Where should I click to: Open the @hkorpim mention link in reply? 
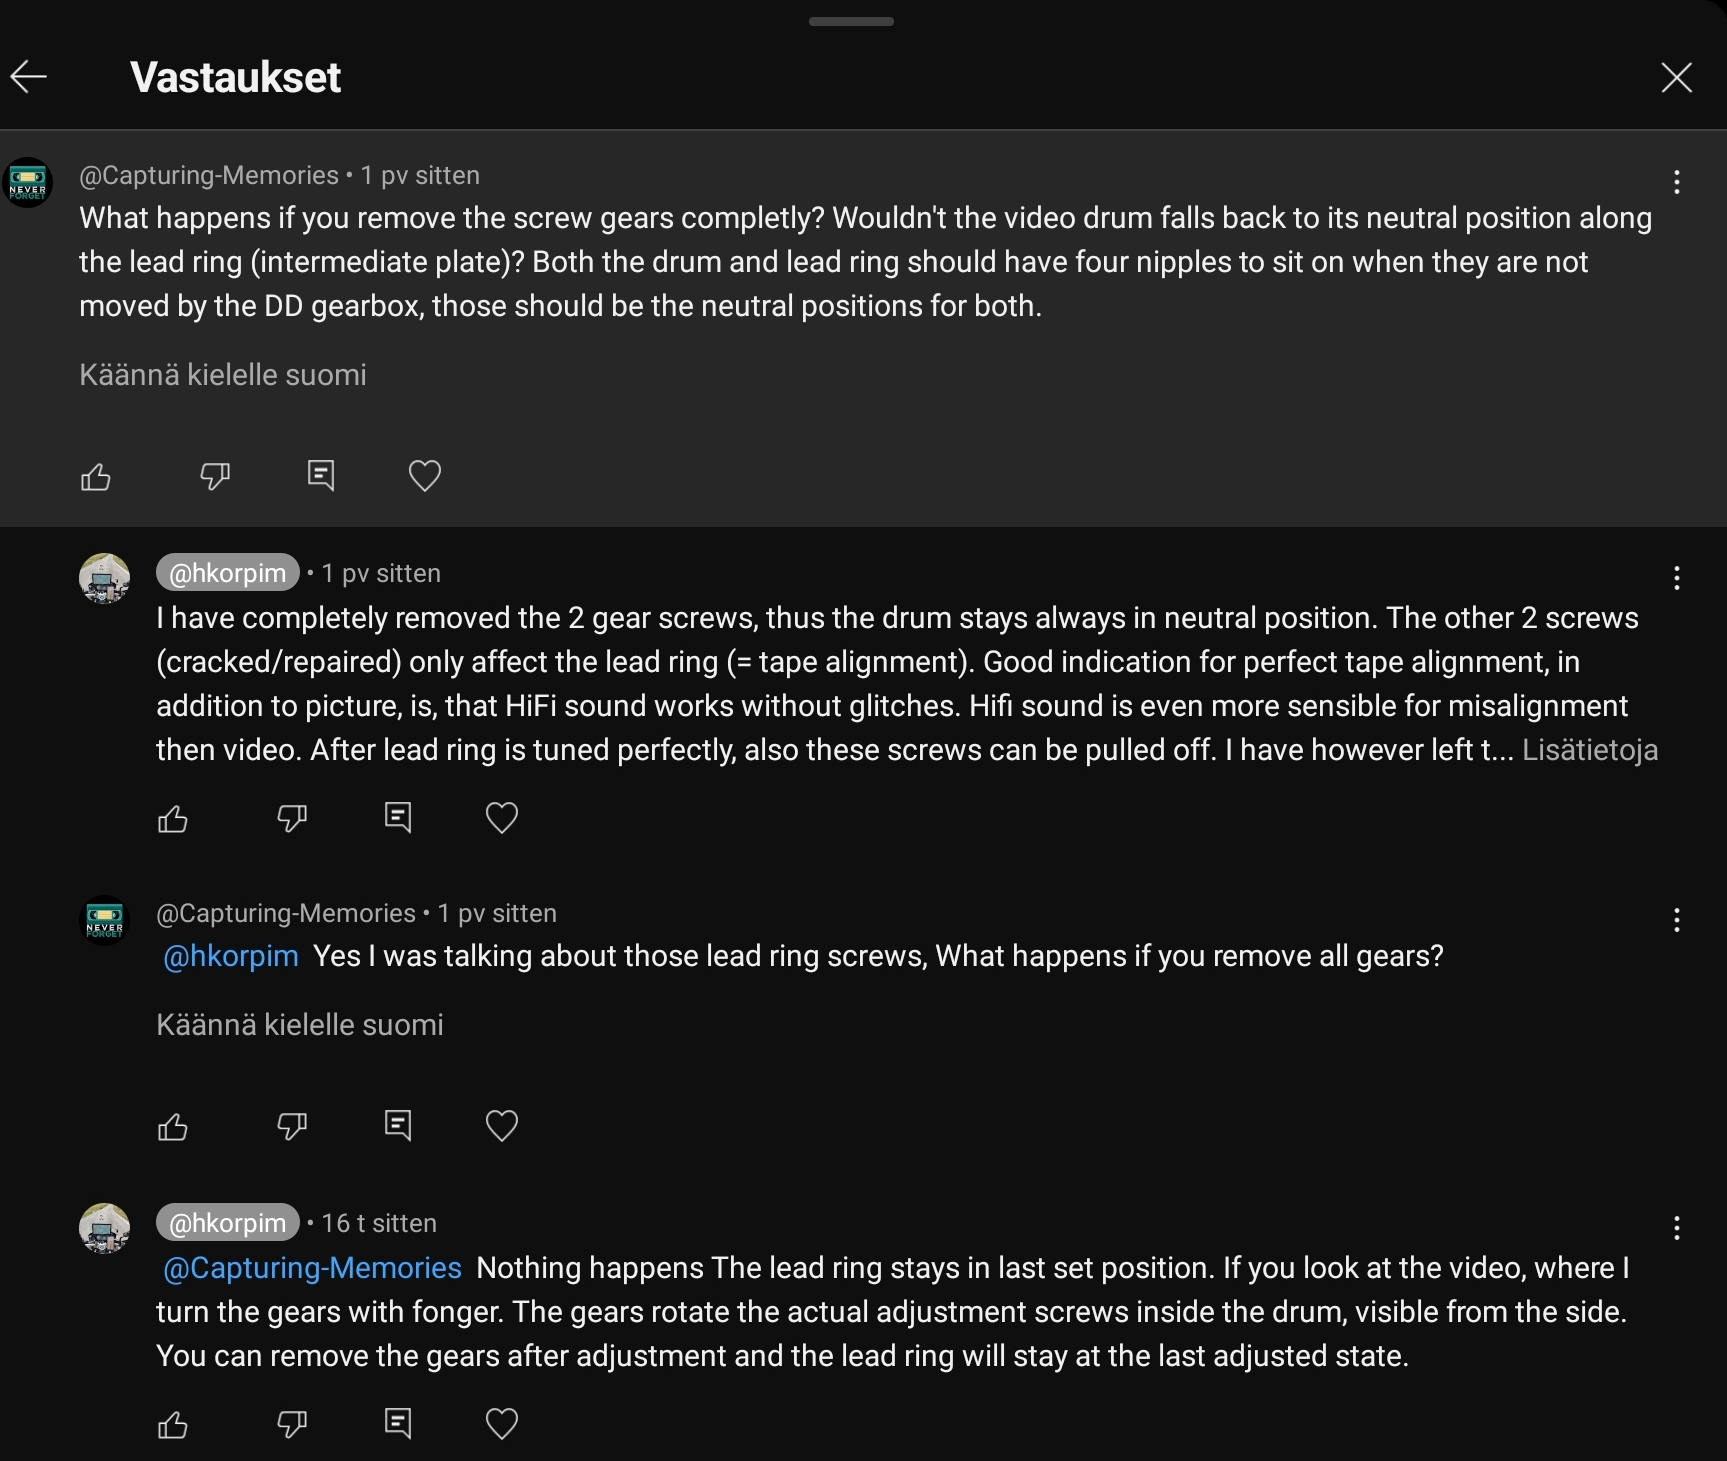[x=231, y=956]
